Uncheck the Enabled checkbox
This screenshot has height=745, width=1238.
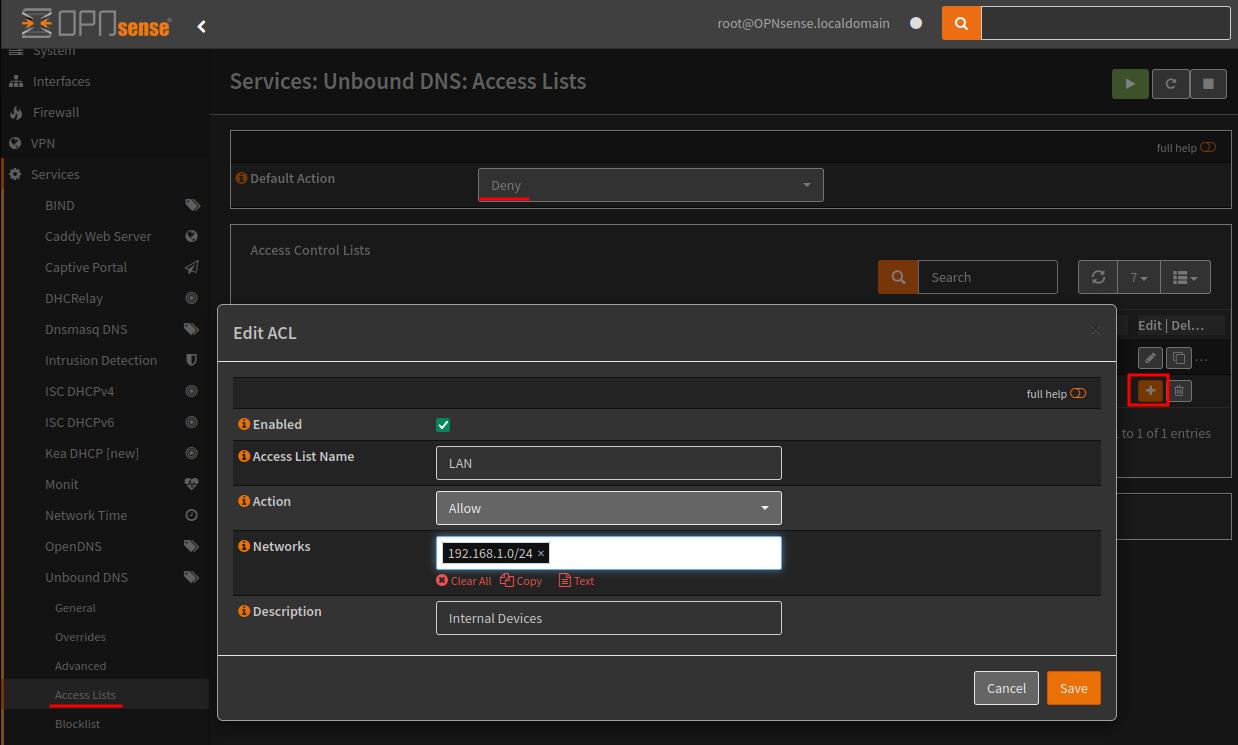[x=443, y=425]
